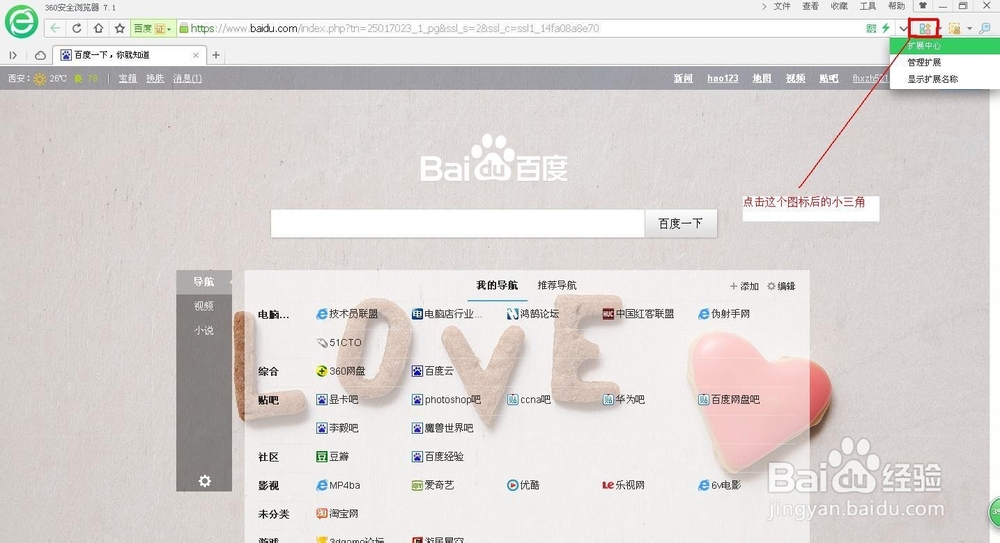Switch to 我的导航 tab
Viewport: 1000px width, 543px height.
tap(497, 285)
